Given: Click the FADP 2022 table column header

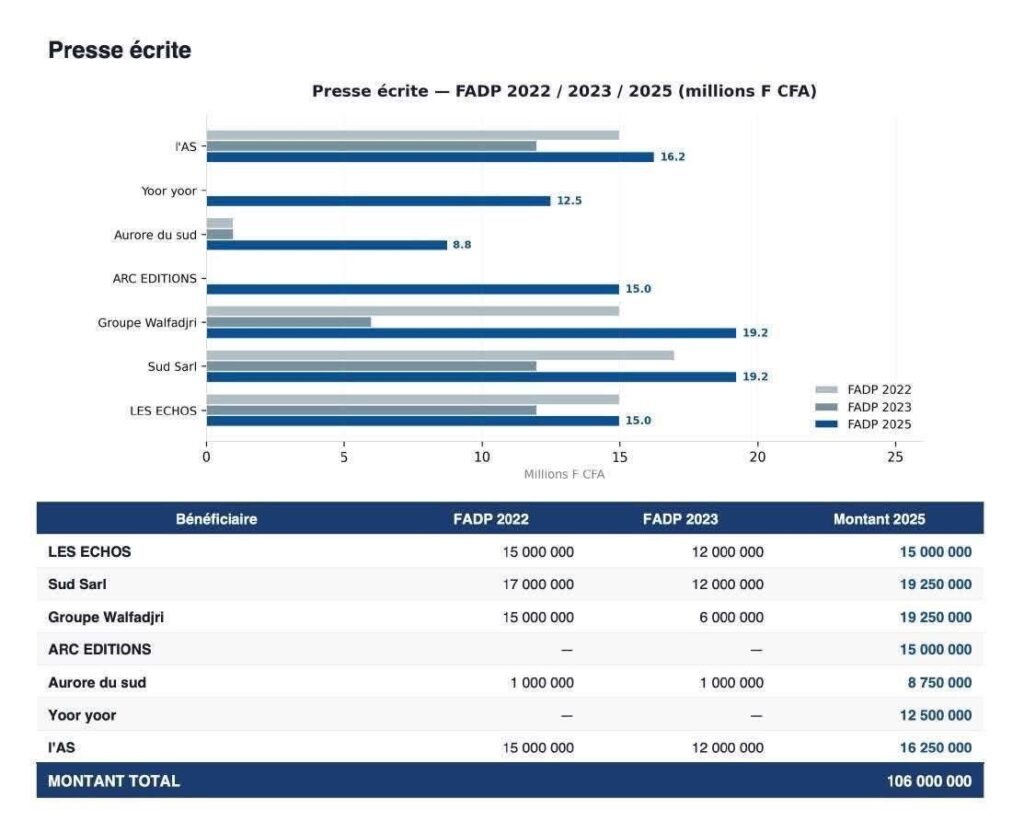Looking at the screenshot, I should pyautogui.click(x=491, y=519).
